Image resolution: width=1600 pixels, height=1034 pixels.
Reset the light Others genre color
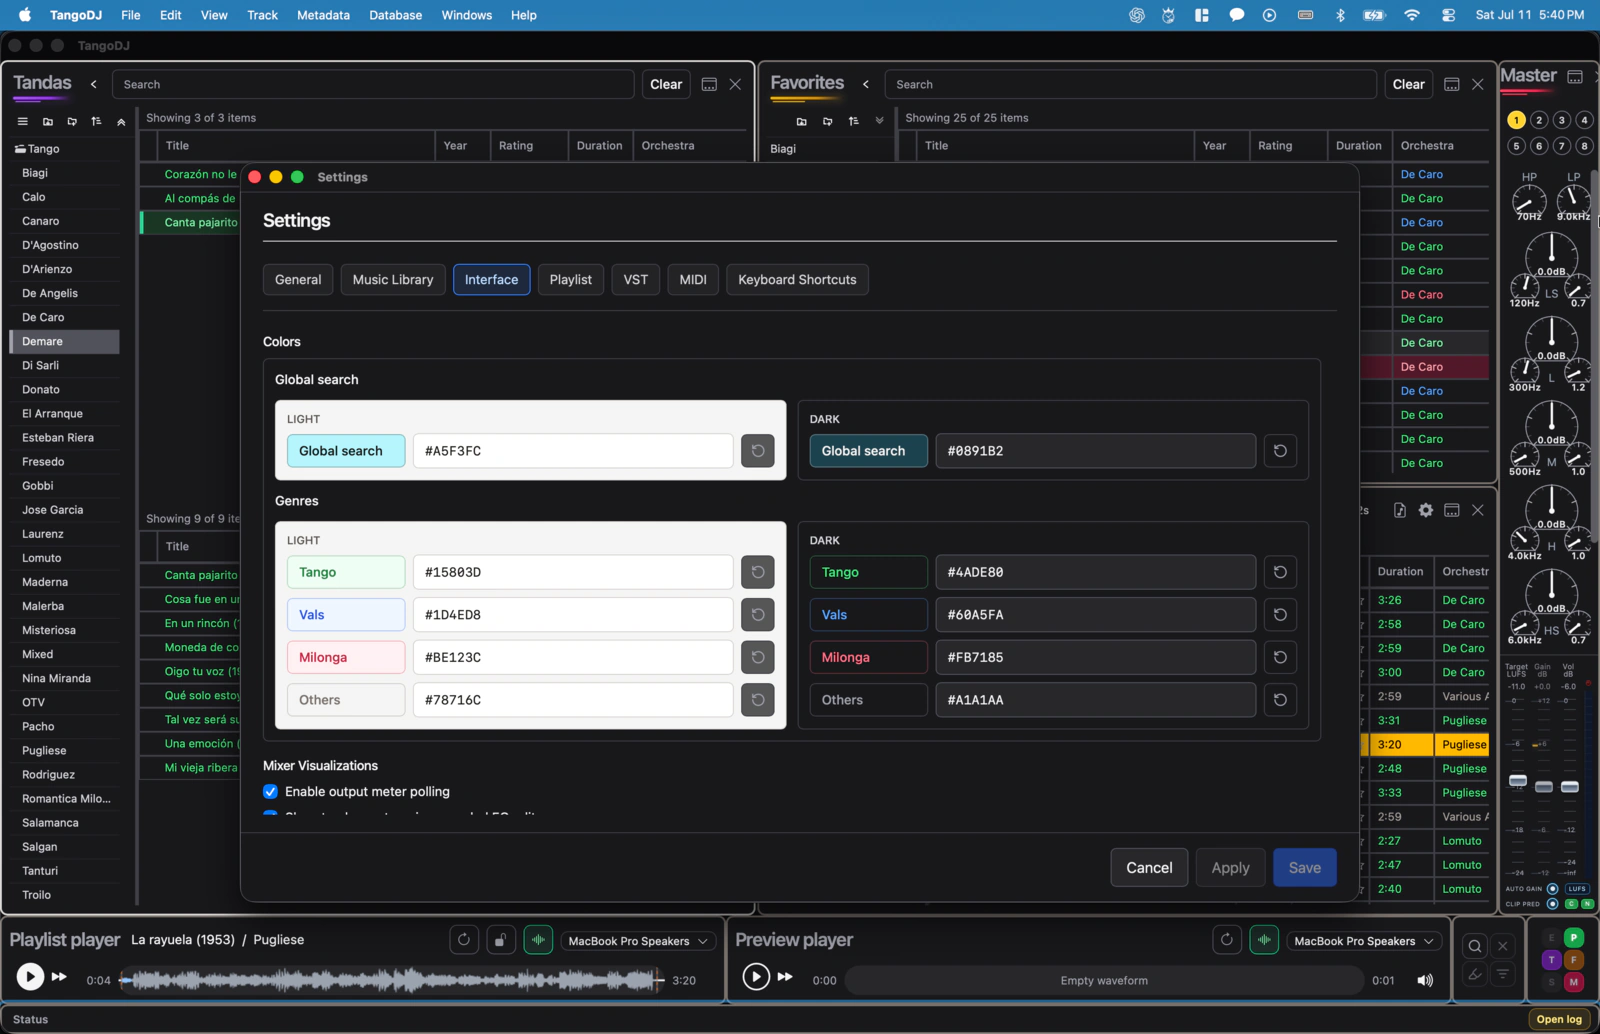758,700
